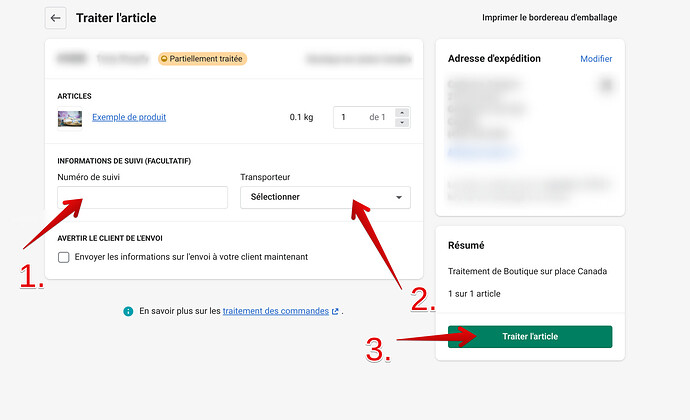690x420 pixels.
Task: Open the Exemple de produit link
Action: tap(129, 117)
